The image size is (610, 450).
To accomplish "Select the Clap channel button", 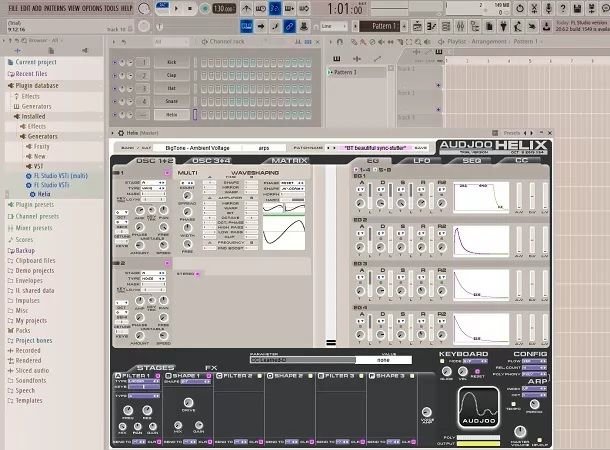I will coord(172,75).
